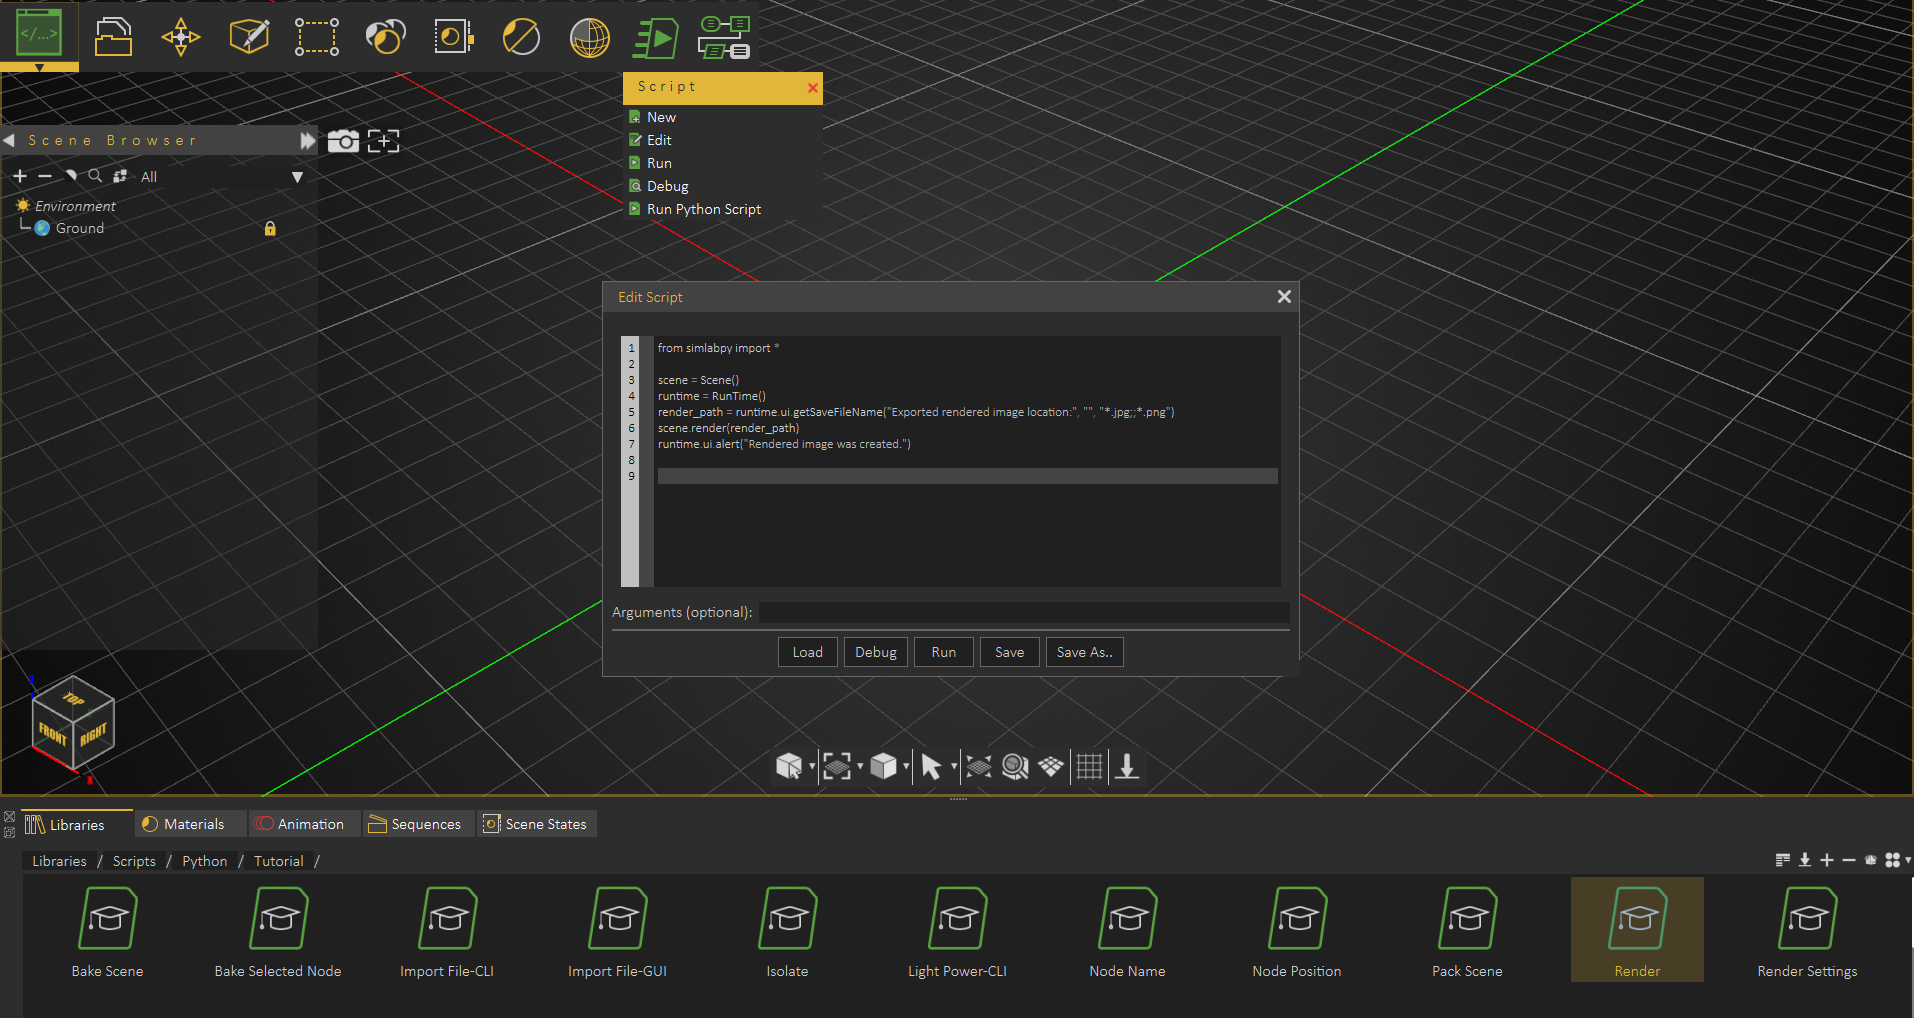Click Scripts in the library breadcrumb path
Image resolution: width=1914 pixels, height=1018 pixels.
click(133, 860)
